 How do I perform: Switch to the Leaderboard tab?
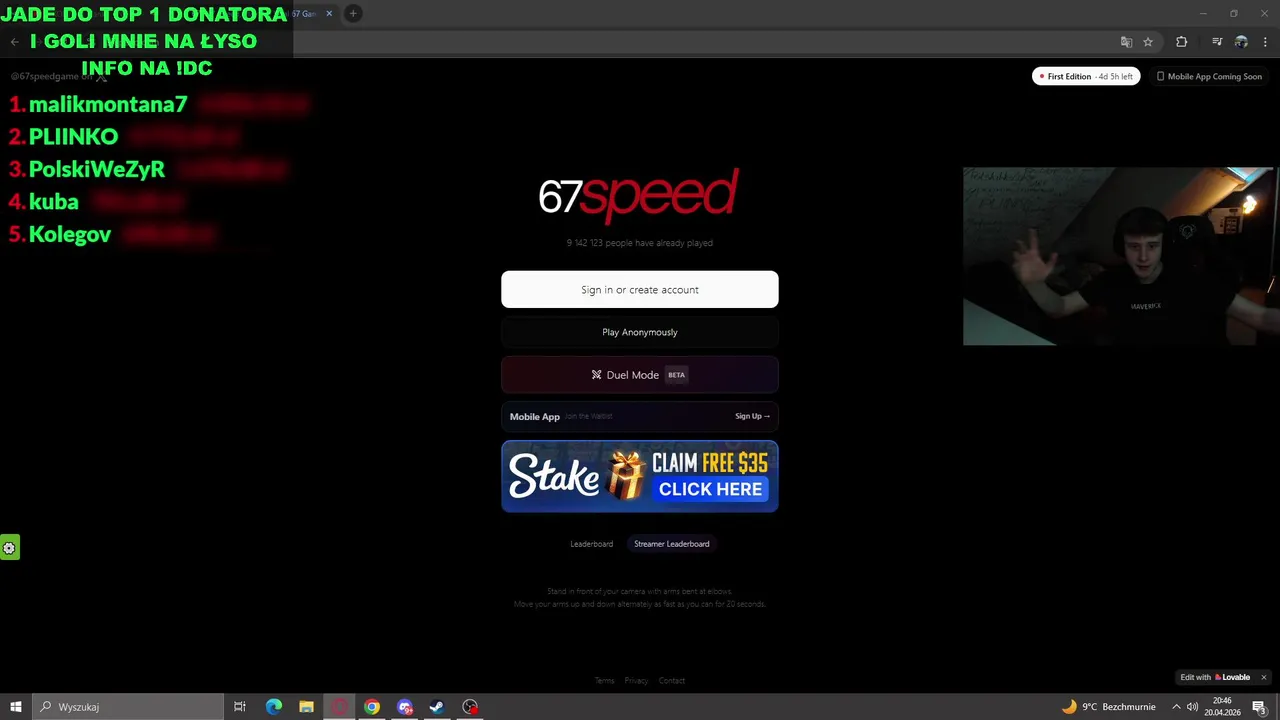pyautogui.click(x=591, y=544)
